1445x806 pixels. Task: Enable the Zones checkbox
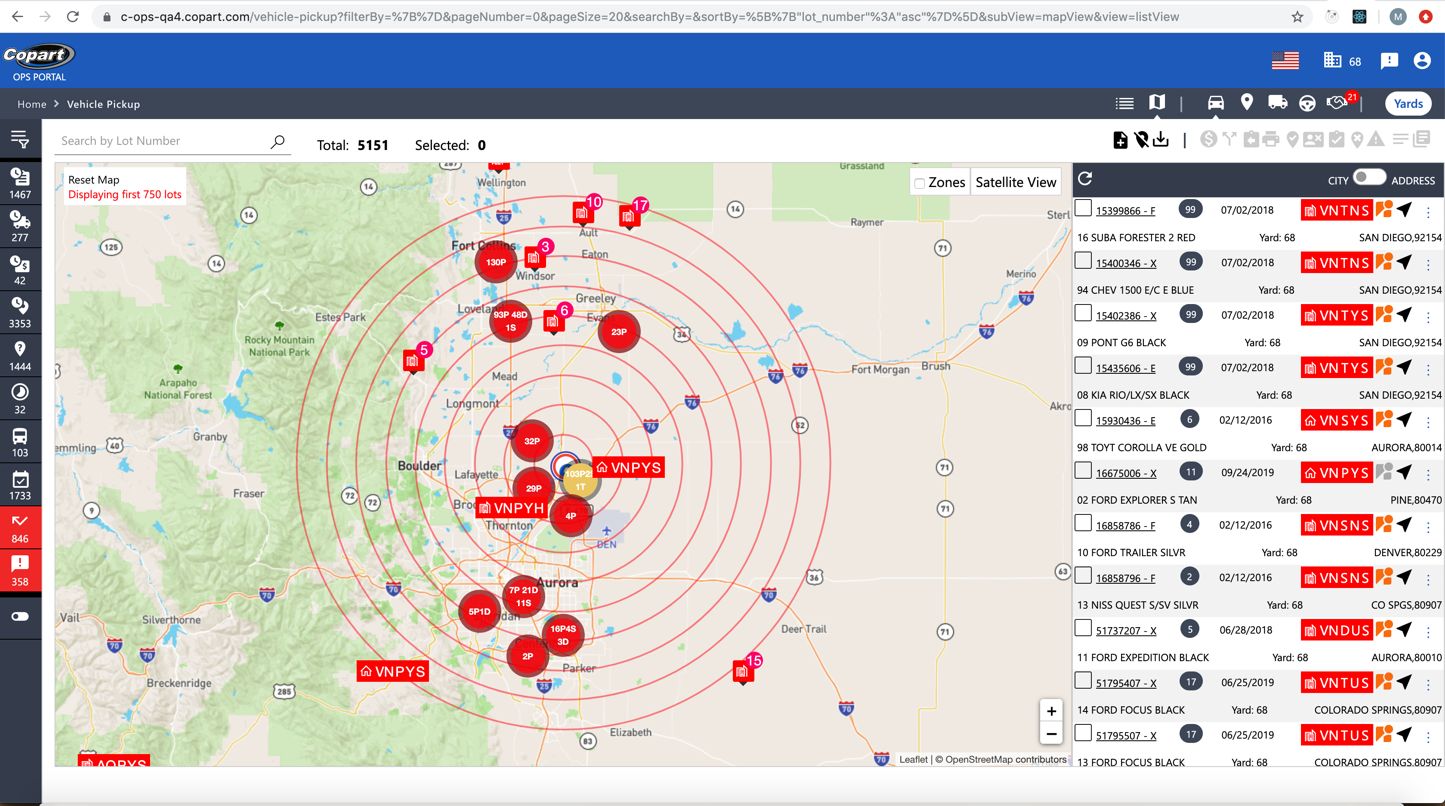pyautogui.click(x=919, y=183)
